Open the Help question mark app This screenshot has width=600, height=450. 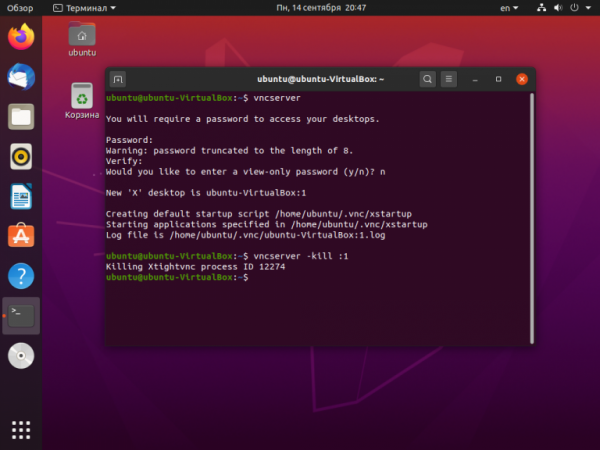coord(21,276)
